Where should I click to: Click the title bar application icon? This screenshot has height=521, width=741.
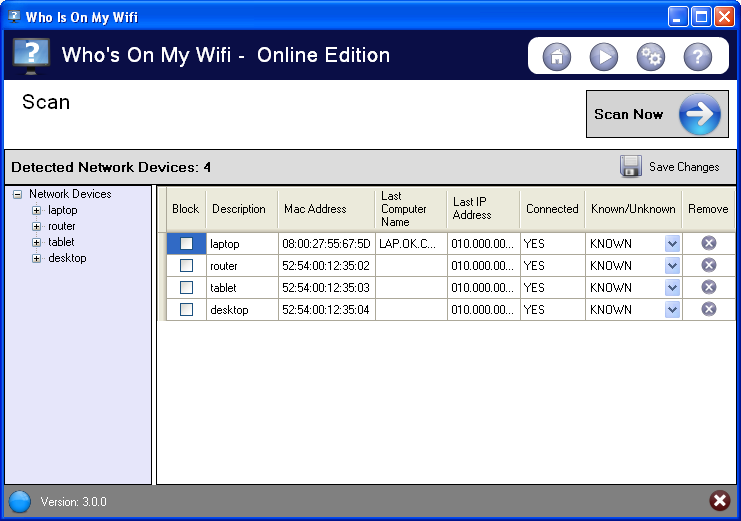click(15, 17)
